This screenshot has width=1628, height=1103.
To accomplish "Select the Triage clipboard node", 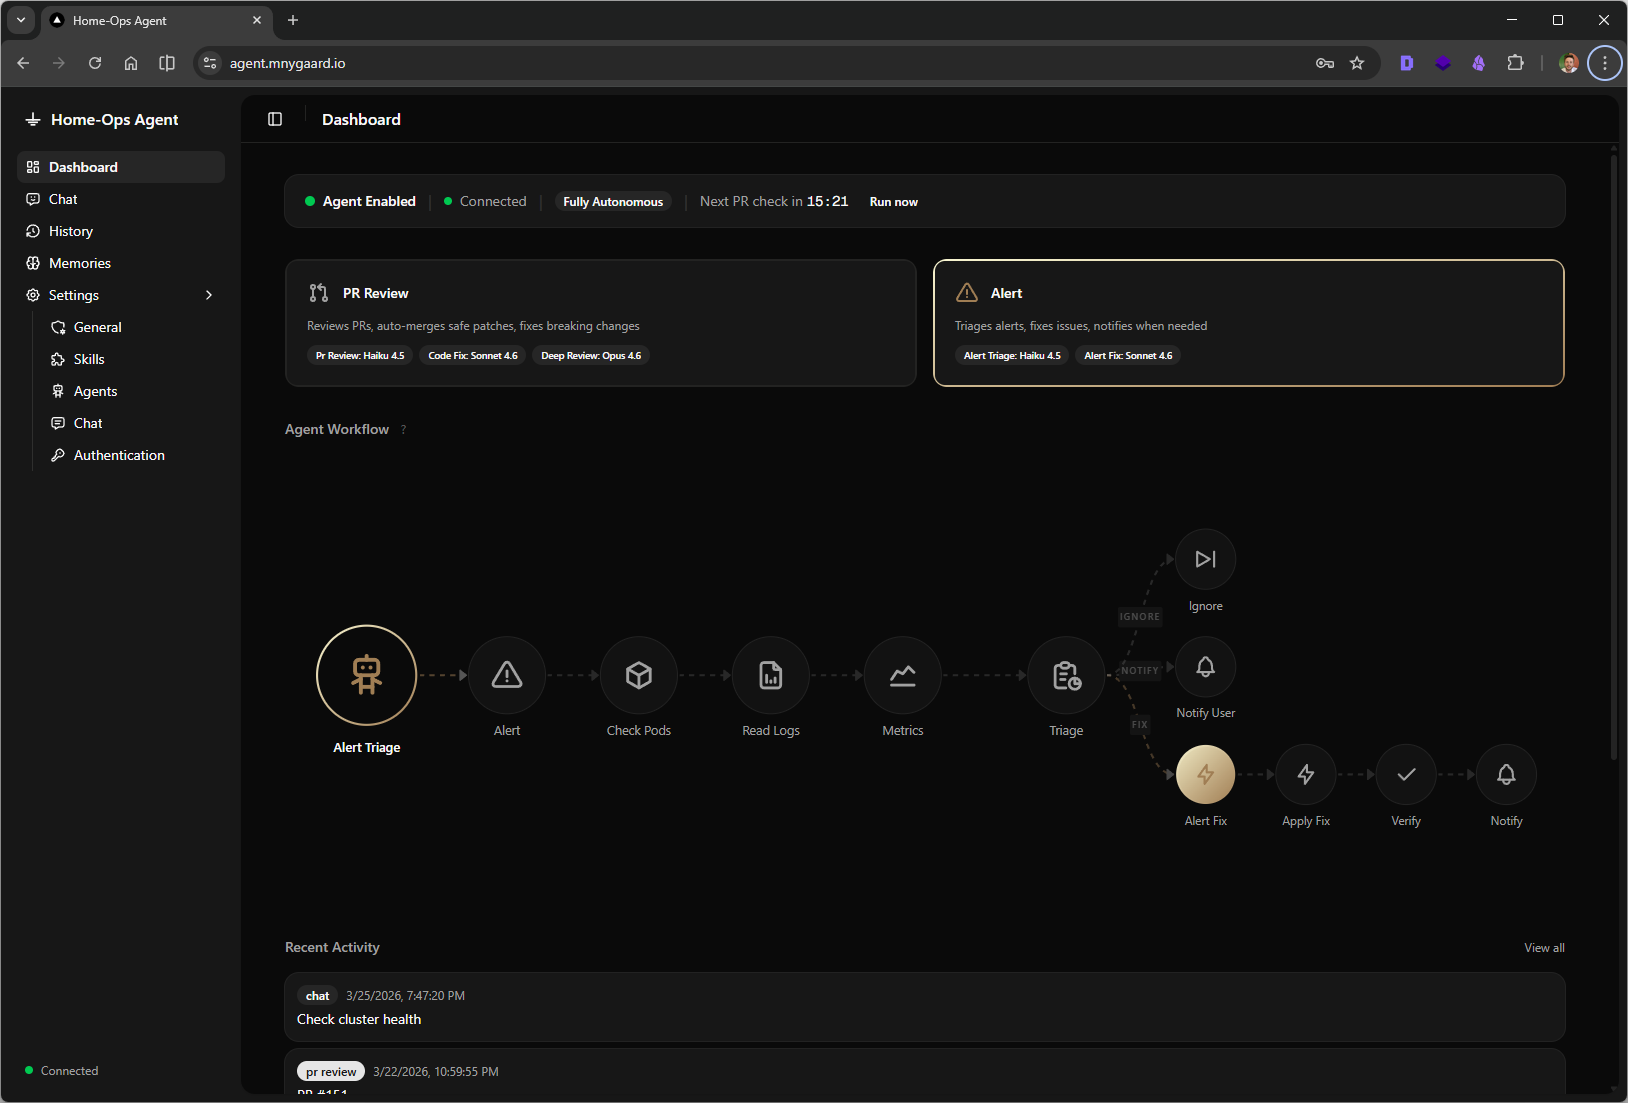I will tap(1067, 675).
